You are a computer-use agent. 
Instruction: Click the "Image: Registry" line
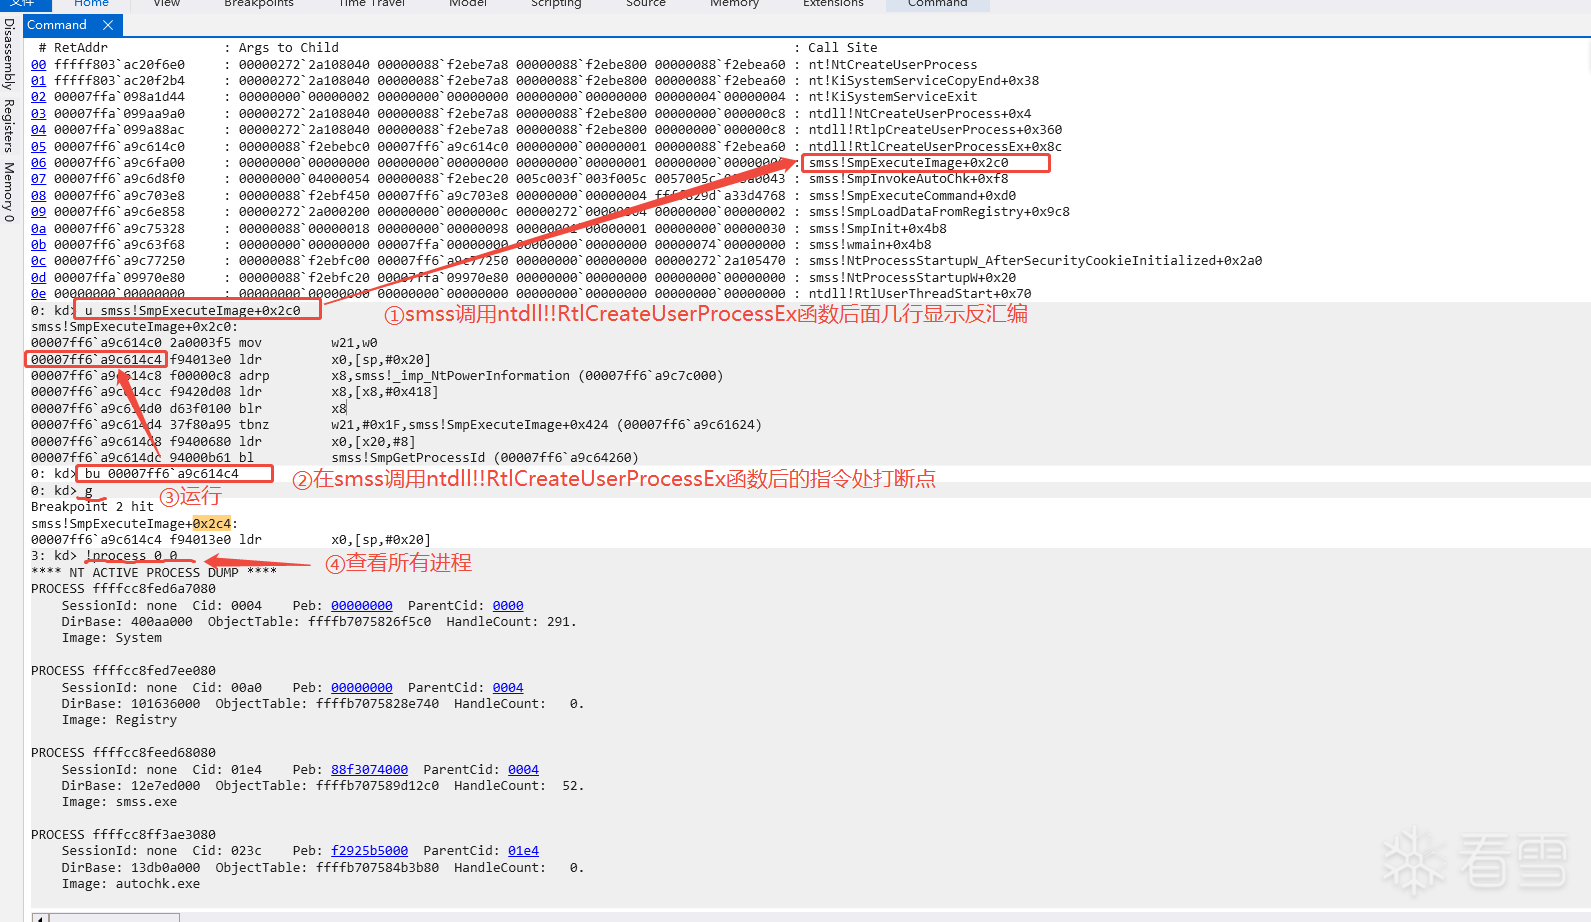click(119, 720)
